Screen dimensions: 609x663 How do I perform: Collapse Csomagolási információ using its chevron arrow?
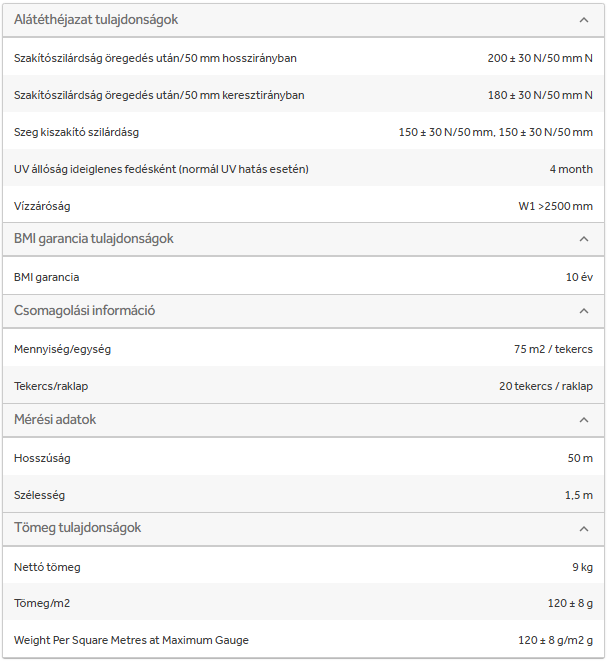pos(584,311)
